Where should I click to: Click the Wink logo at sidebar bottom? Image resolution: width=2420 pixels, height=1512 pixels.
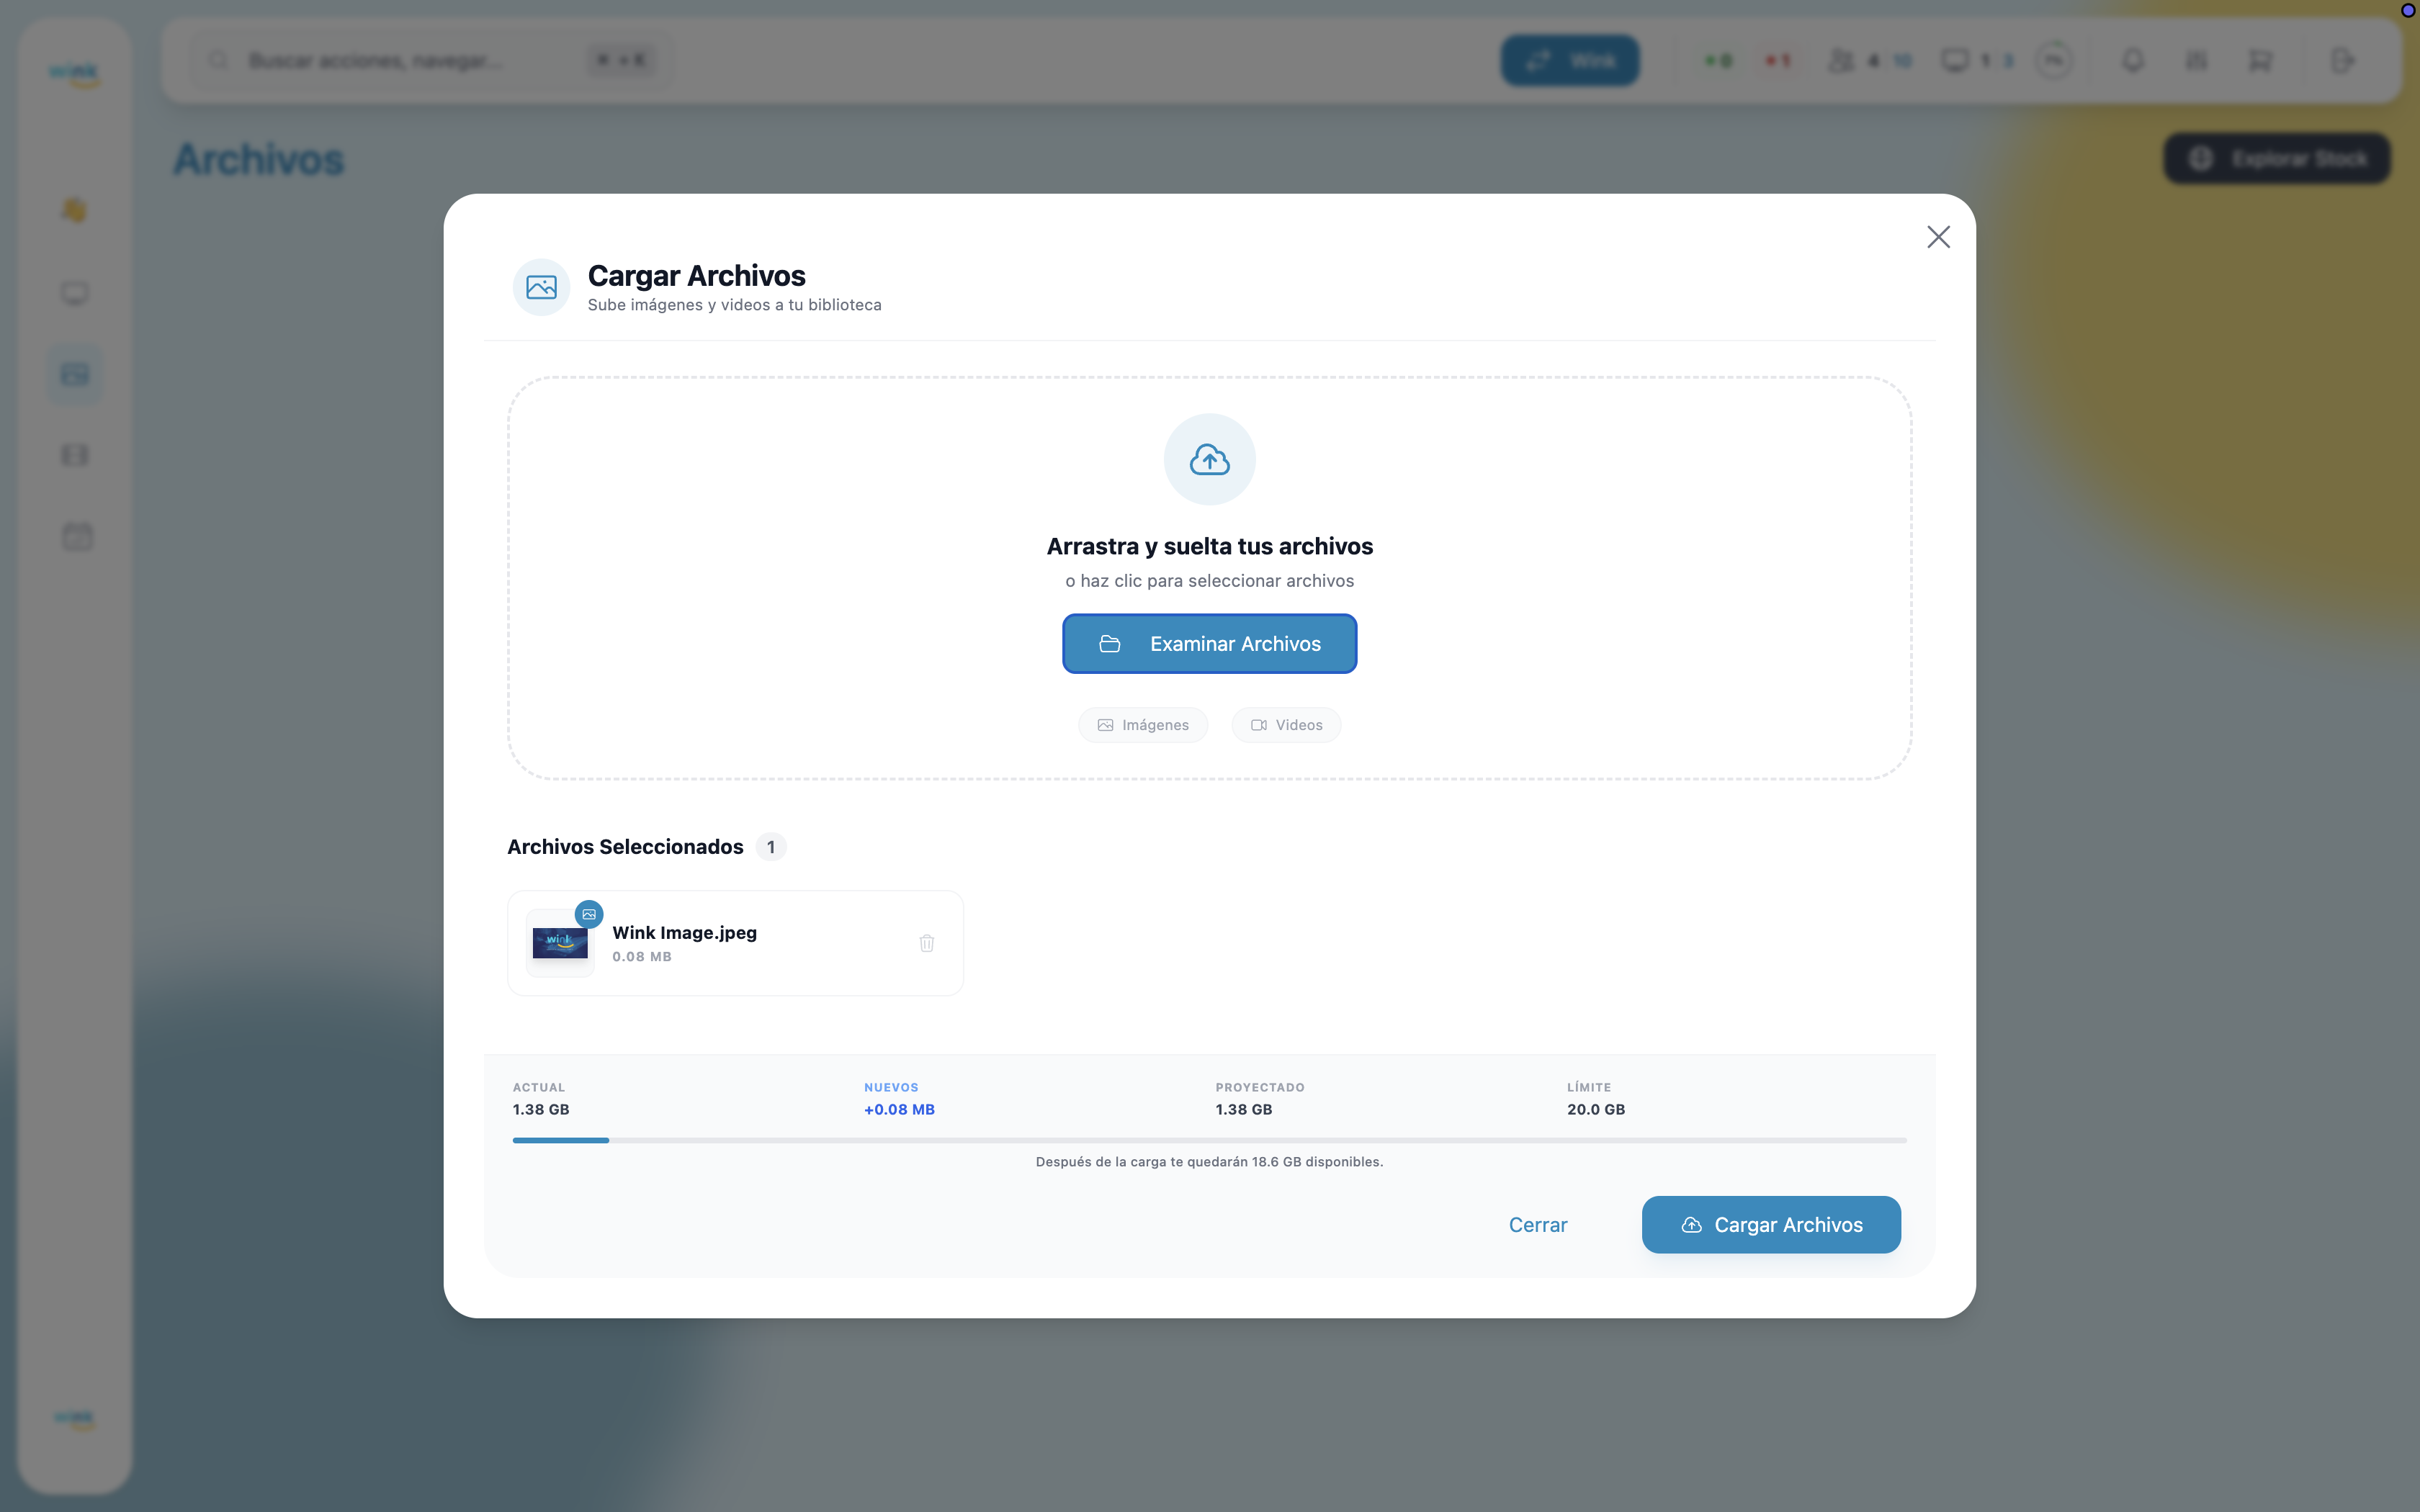(x=75, y=1419)
